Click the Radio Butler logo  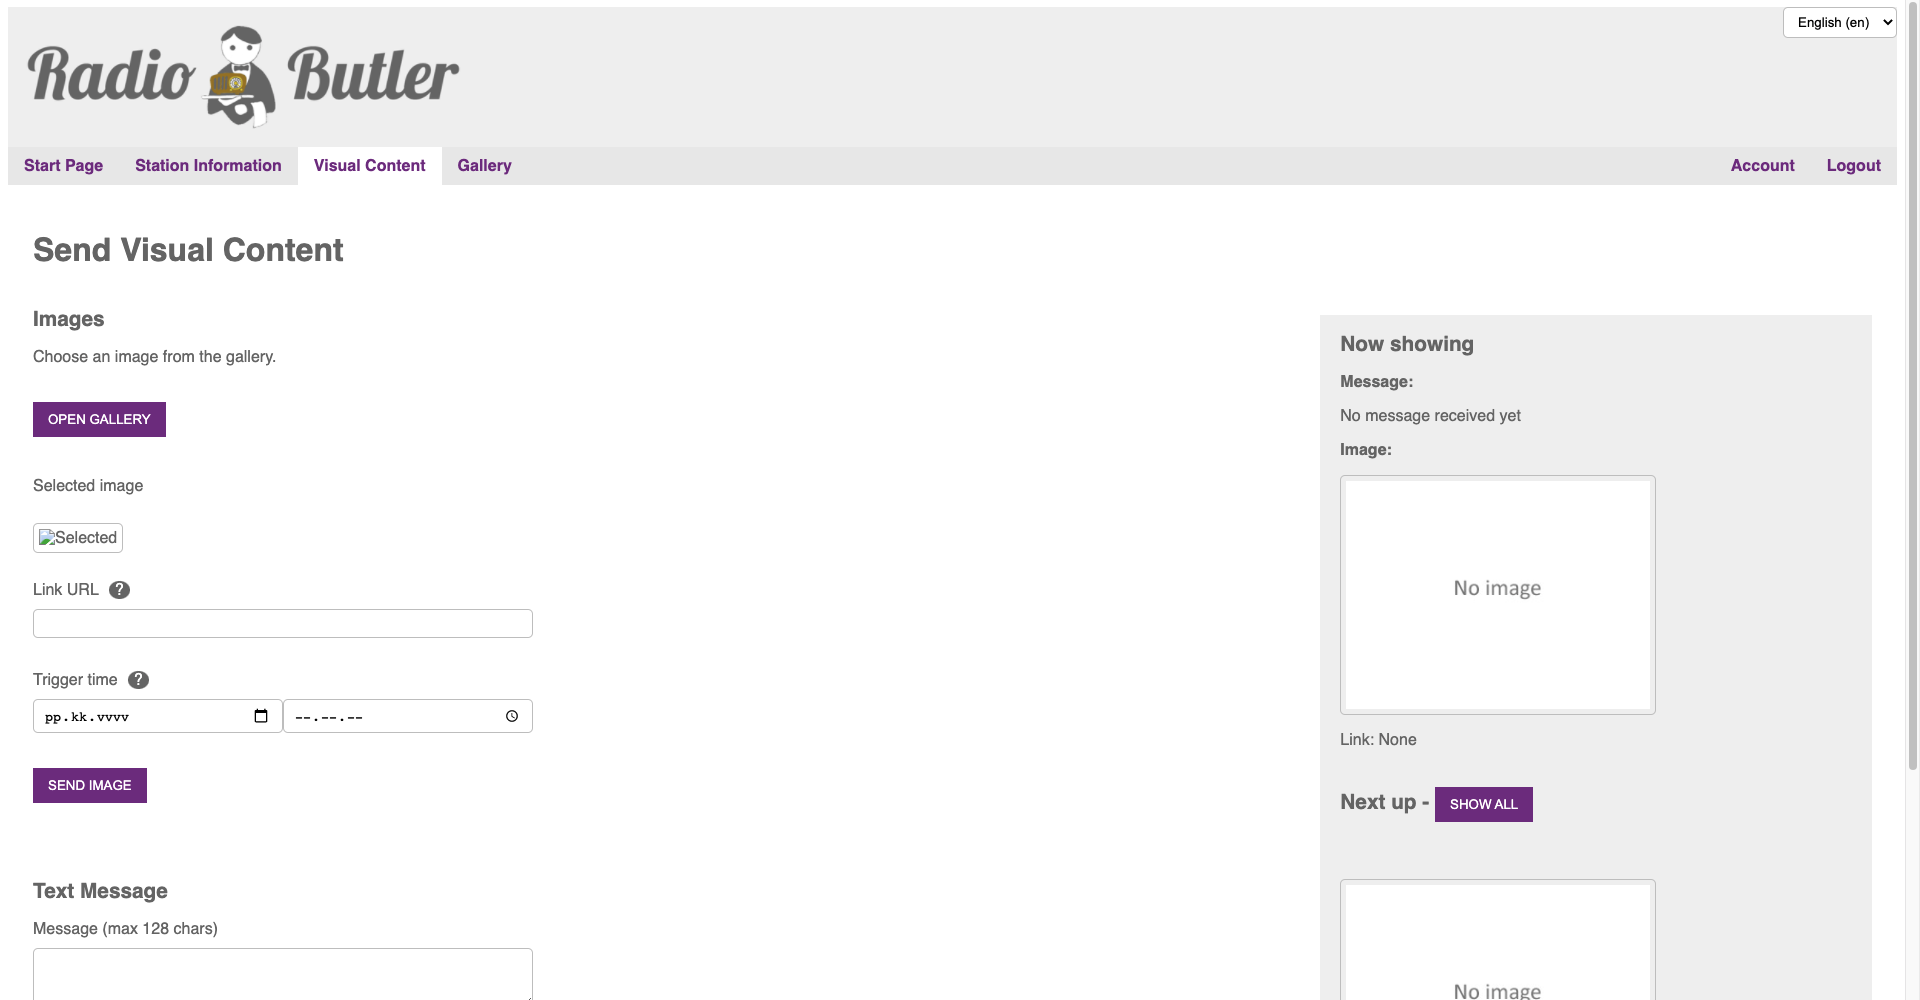pyautogui.click(x=243, y=76)
